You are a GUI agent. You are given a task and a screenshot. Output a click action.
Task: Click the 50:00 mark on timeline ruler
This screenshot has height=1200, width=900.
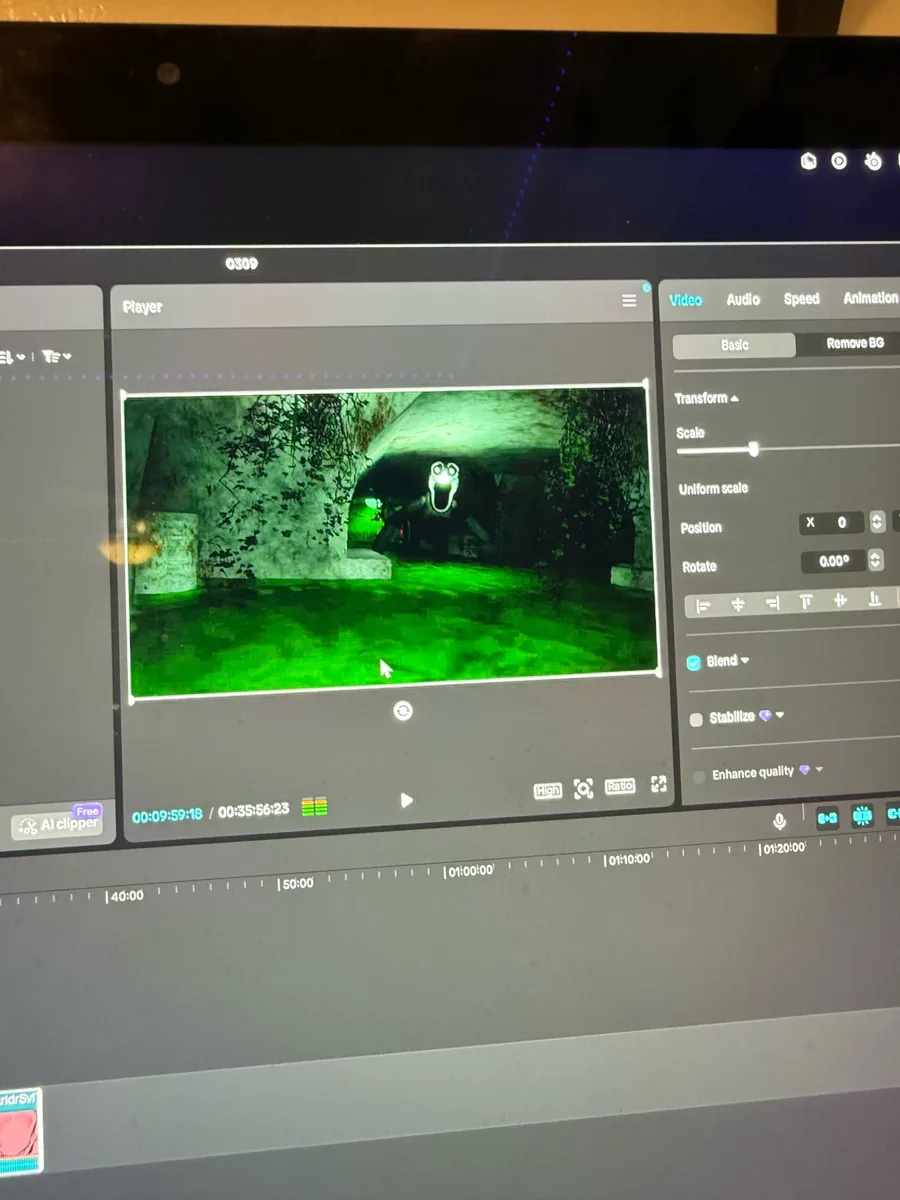point(296,884)
